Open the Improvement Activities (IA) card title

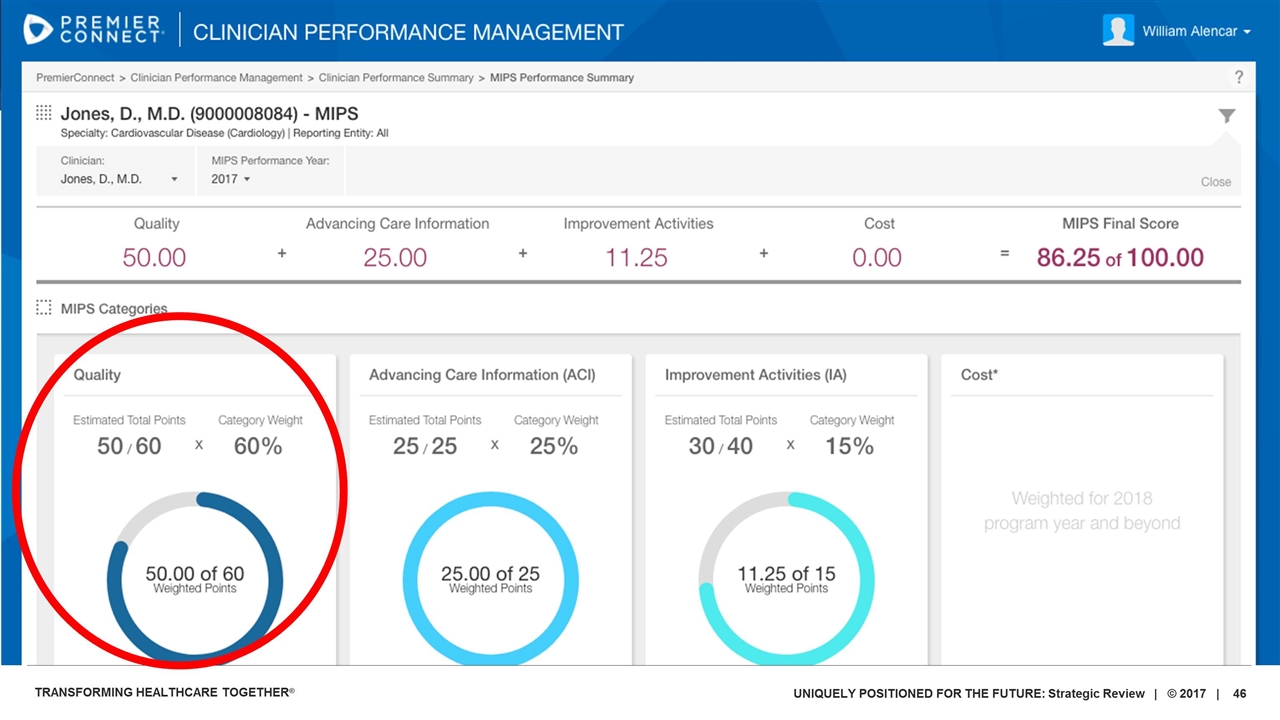click(756, 375)
